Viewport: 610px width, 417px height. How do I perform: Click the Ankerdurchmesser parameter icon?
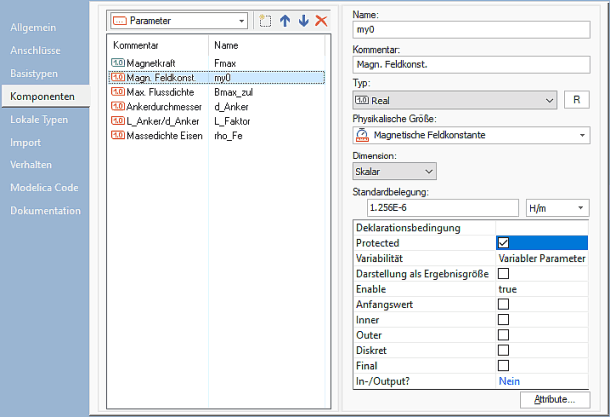118,106
